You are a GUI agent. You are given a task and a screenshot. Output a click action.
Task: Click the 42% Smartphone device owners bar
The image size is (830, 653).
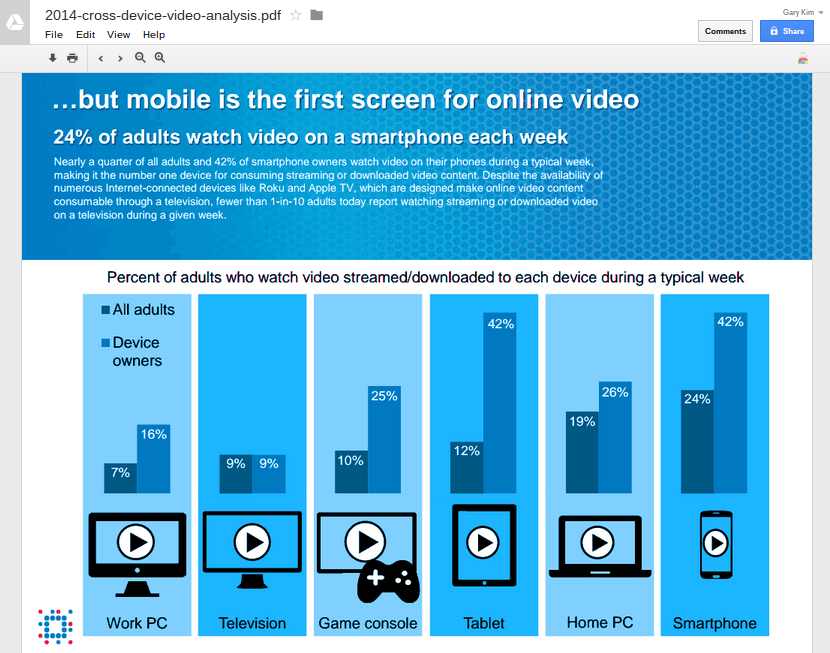click(x=730, y=403)
